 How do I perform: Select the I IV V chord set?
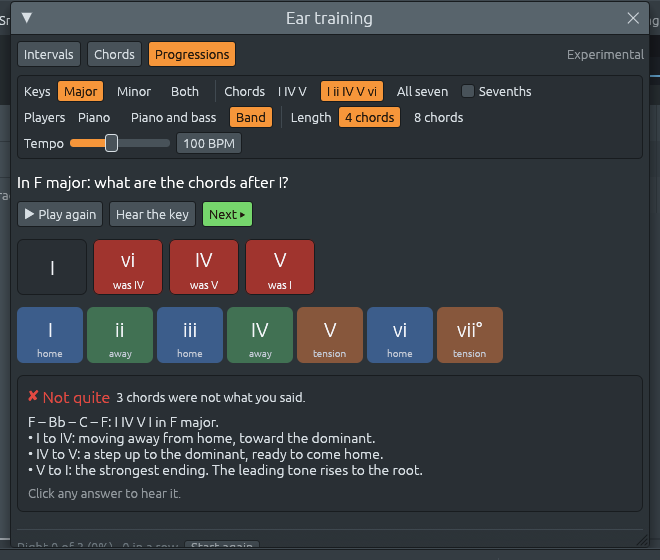tap(292, 91)
